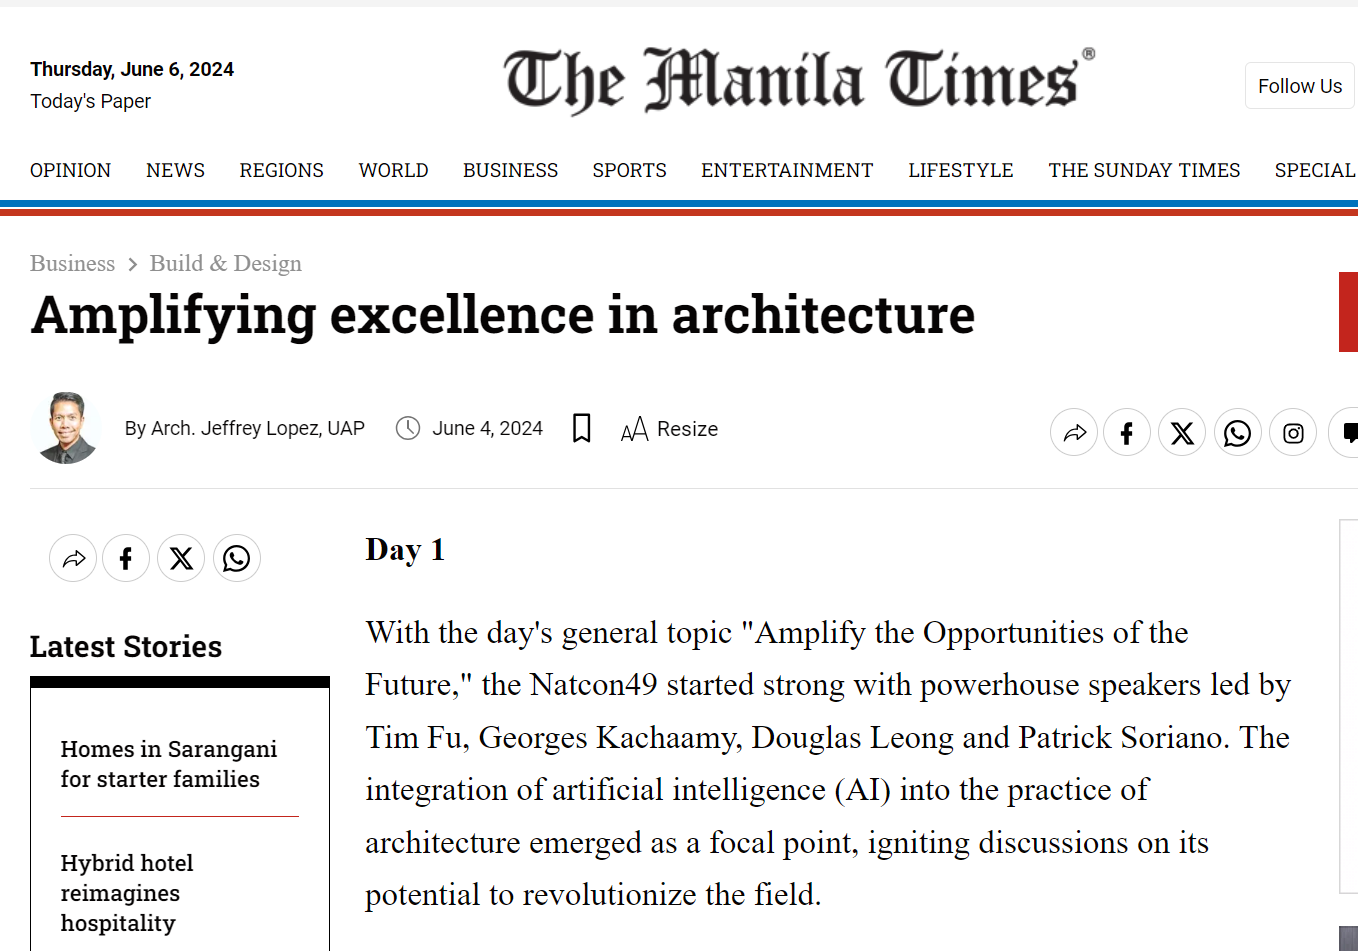
Task: Bookmark this article
Action: click(581, 428)
